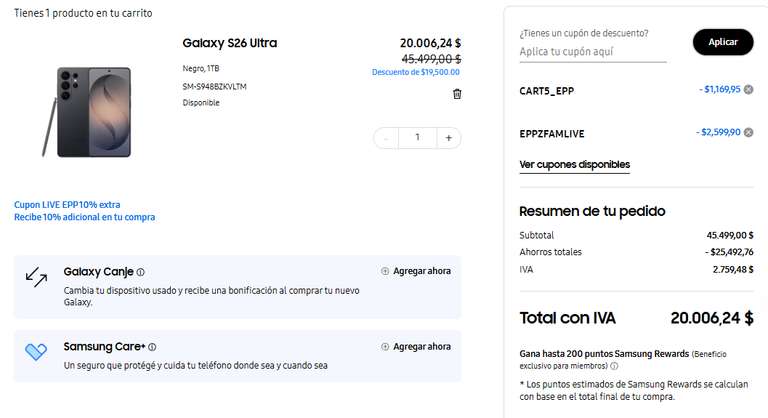Click the Samsung Care+ heart icon
Screen dimensions: 768x418
pyautogui.click(x=36, y=351)
